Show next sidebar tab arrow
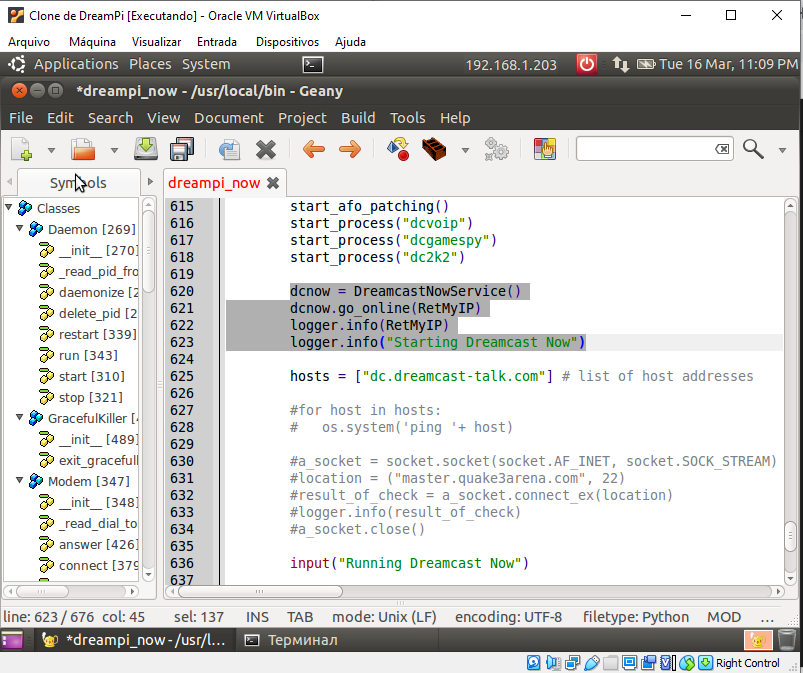Viewport: 803px width, 673px height. [x=150, y=181]
